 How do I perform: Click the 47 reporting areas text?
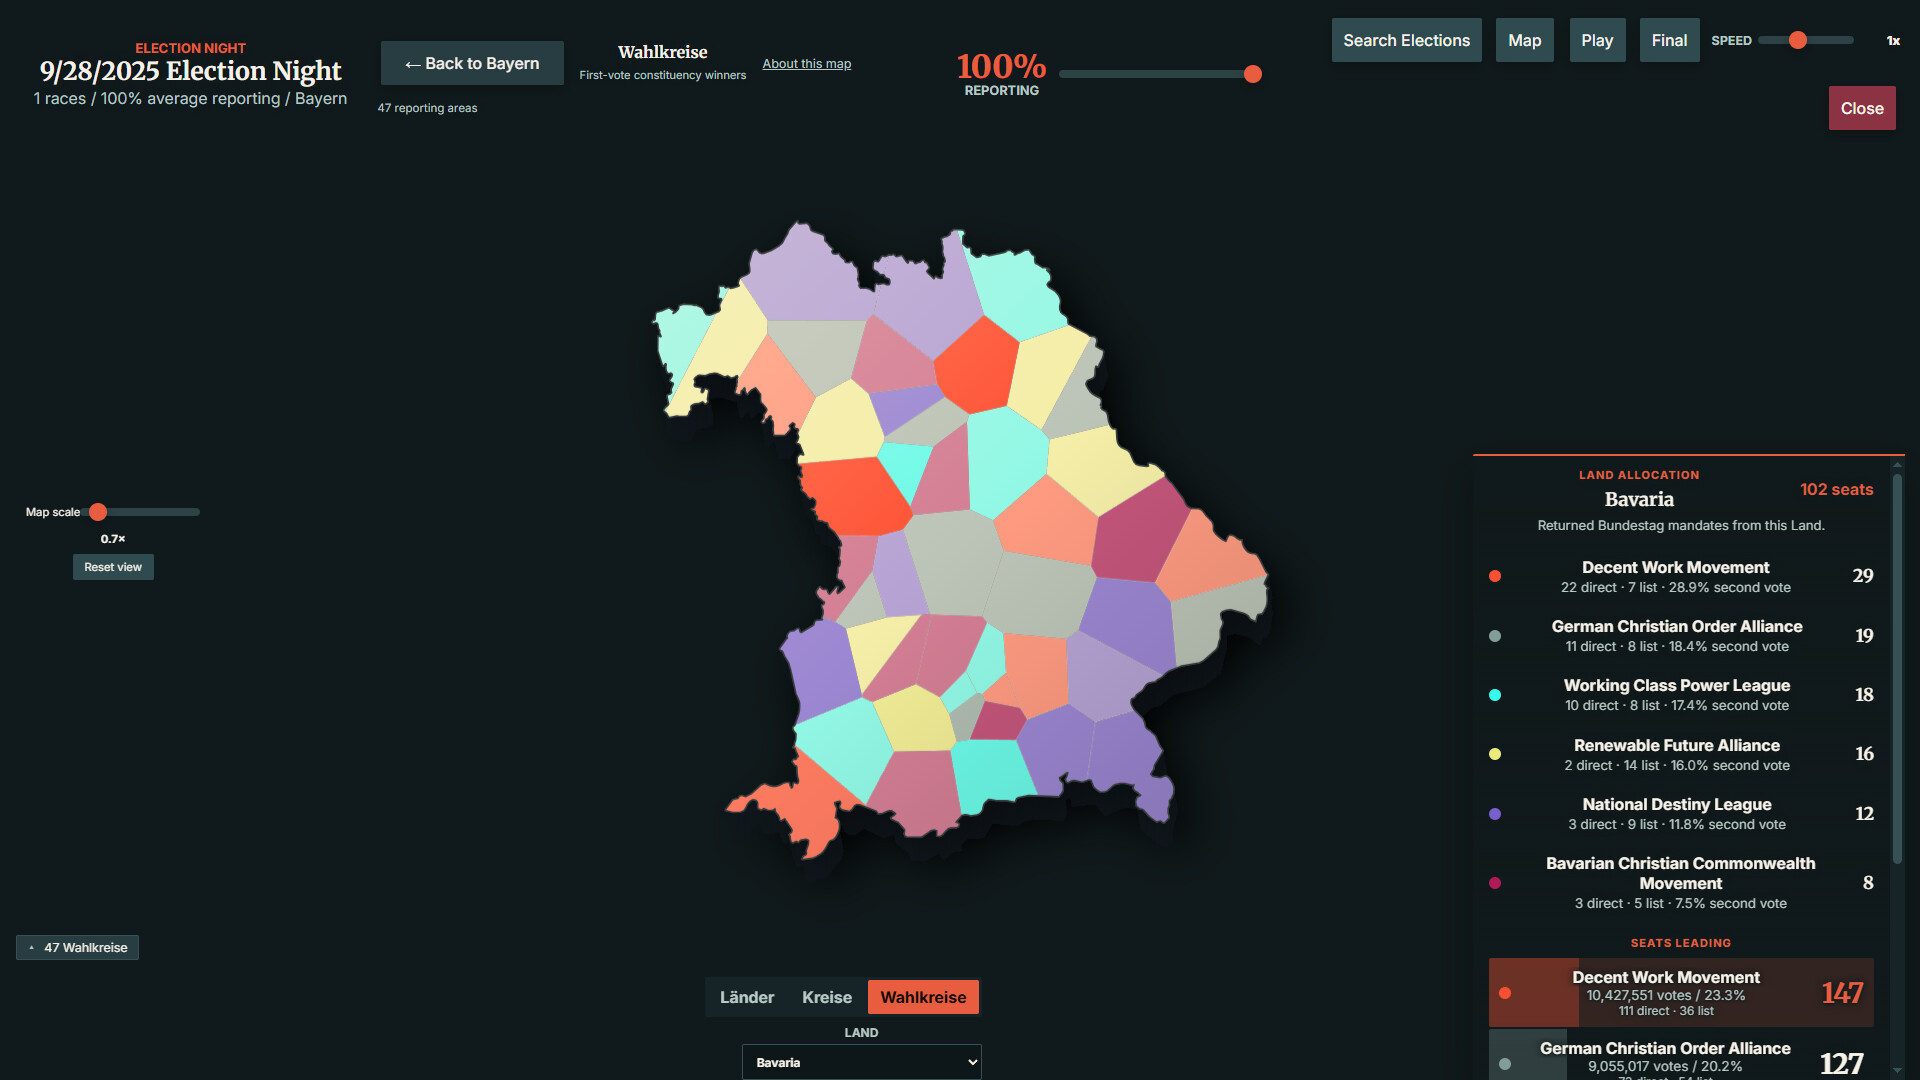pos(427,108)
